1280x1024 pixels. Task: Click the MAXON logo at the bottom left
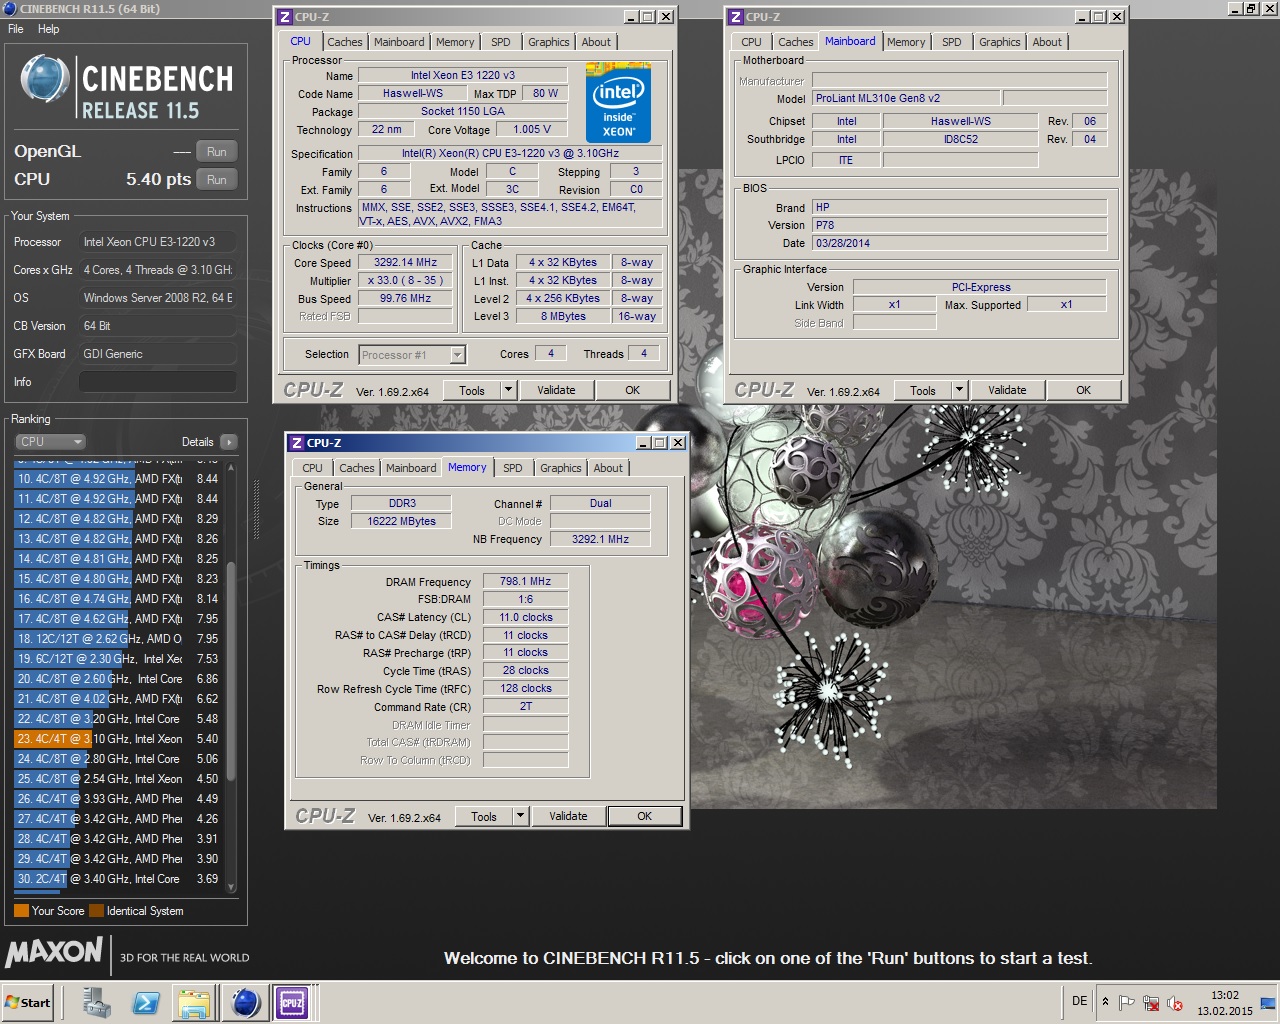point(54,952)
